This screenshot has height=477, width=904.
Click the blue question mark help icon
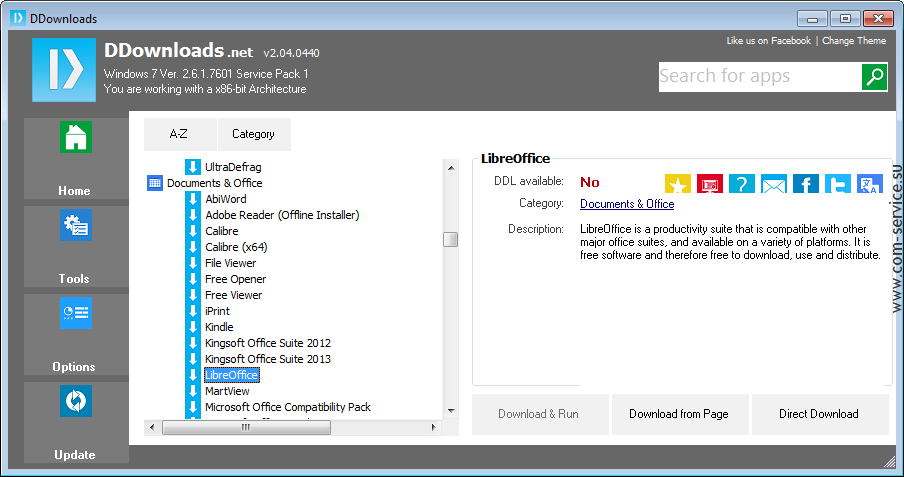coord(741,183)
